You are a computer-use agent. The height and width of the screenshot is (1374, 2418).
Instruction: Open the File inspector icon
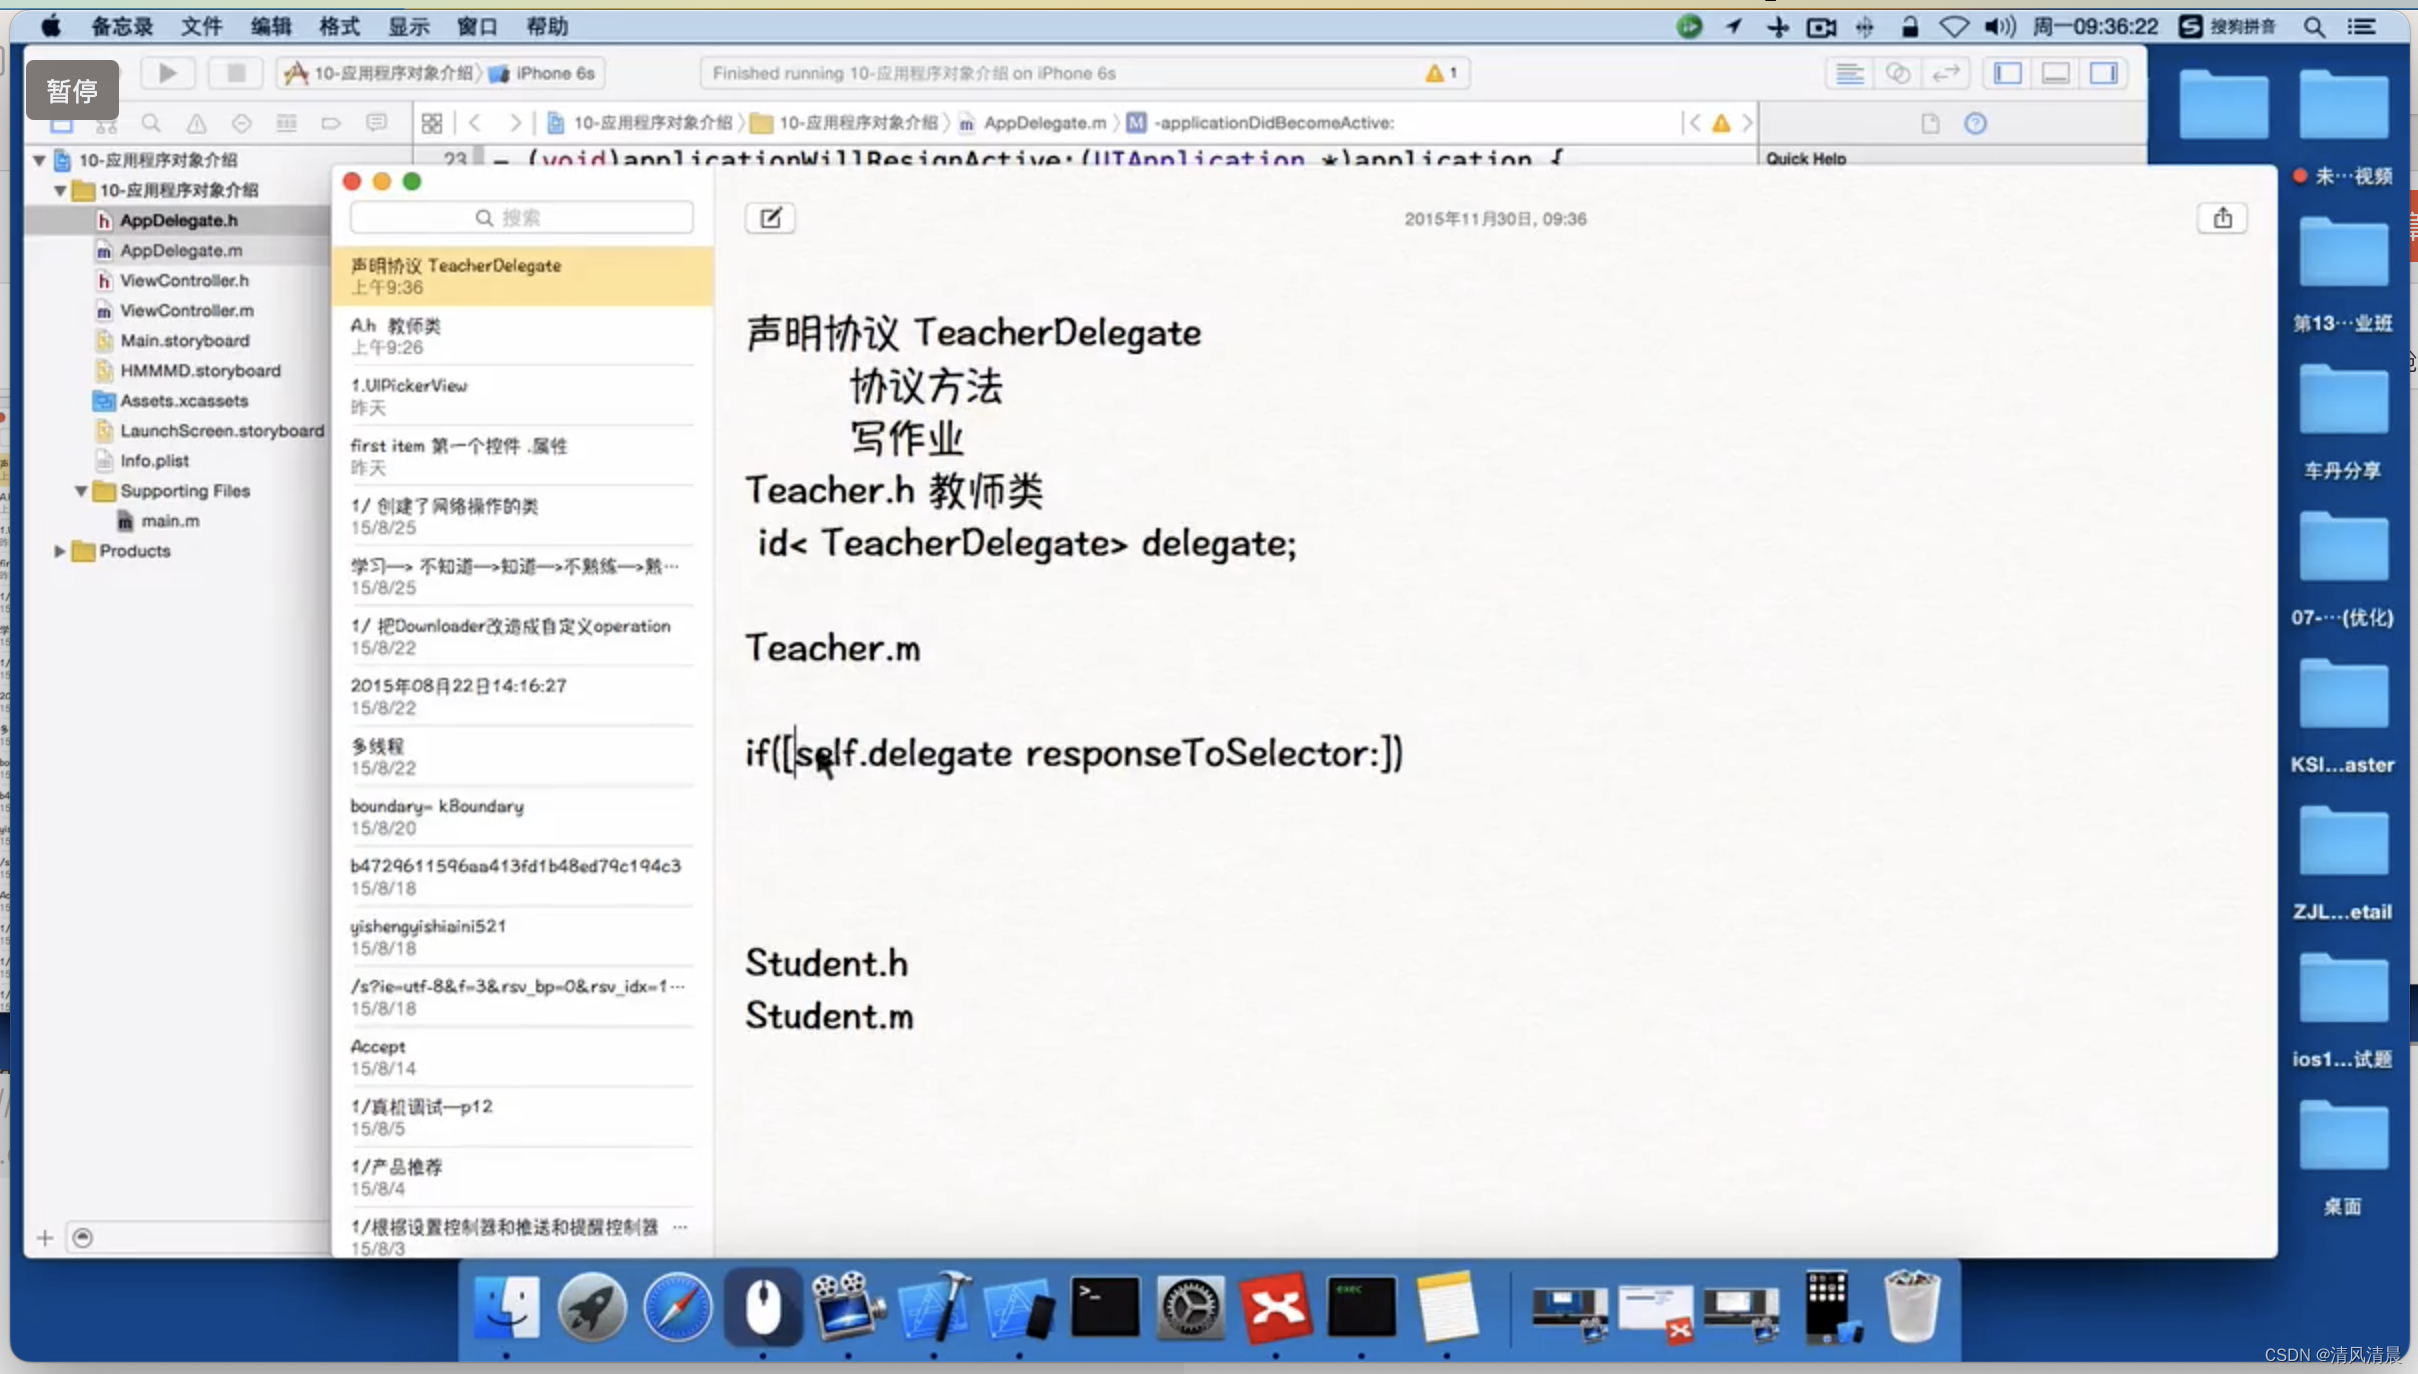[x=1930, y=123]
